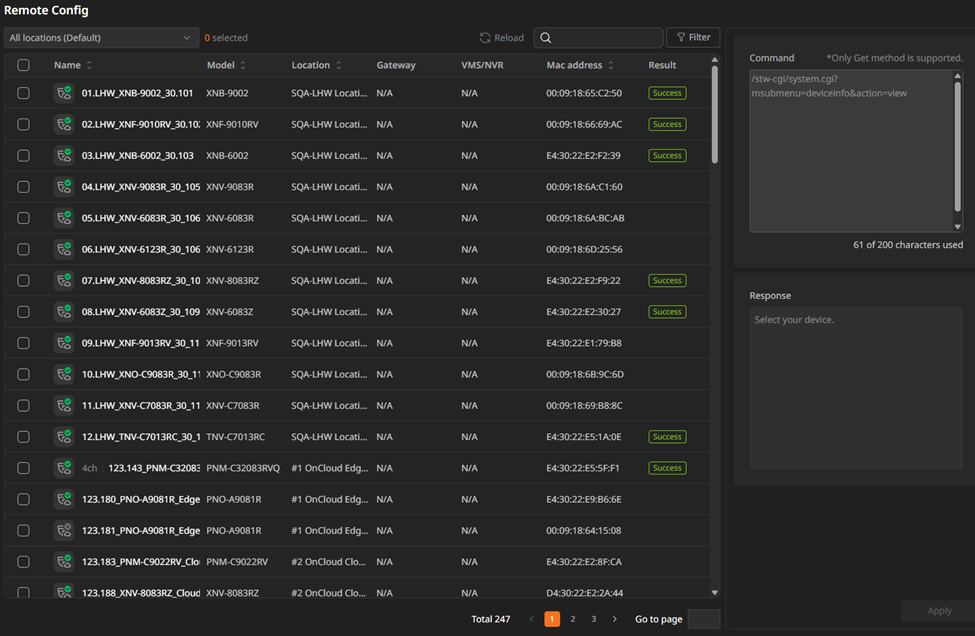975x636 pixels.
Task: Sort the table using the Name column arrows
Action: 91,64
